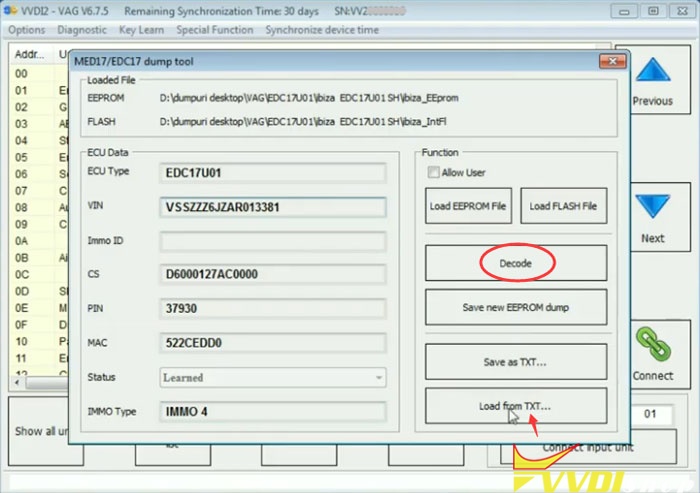
Task: Click the ECU Type field EDC17U01
Action: click(x=273, y=173)
